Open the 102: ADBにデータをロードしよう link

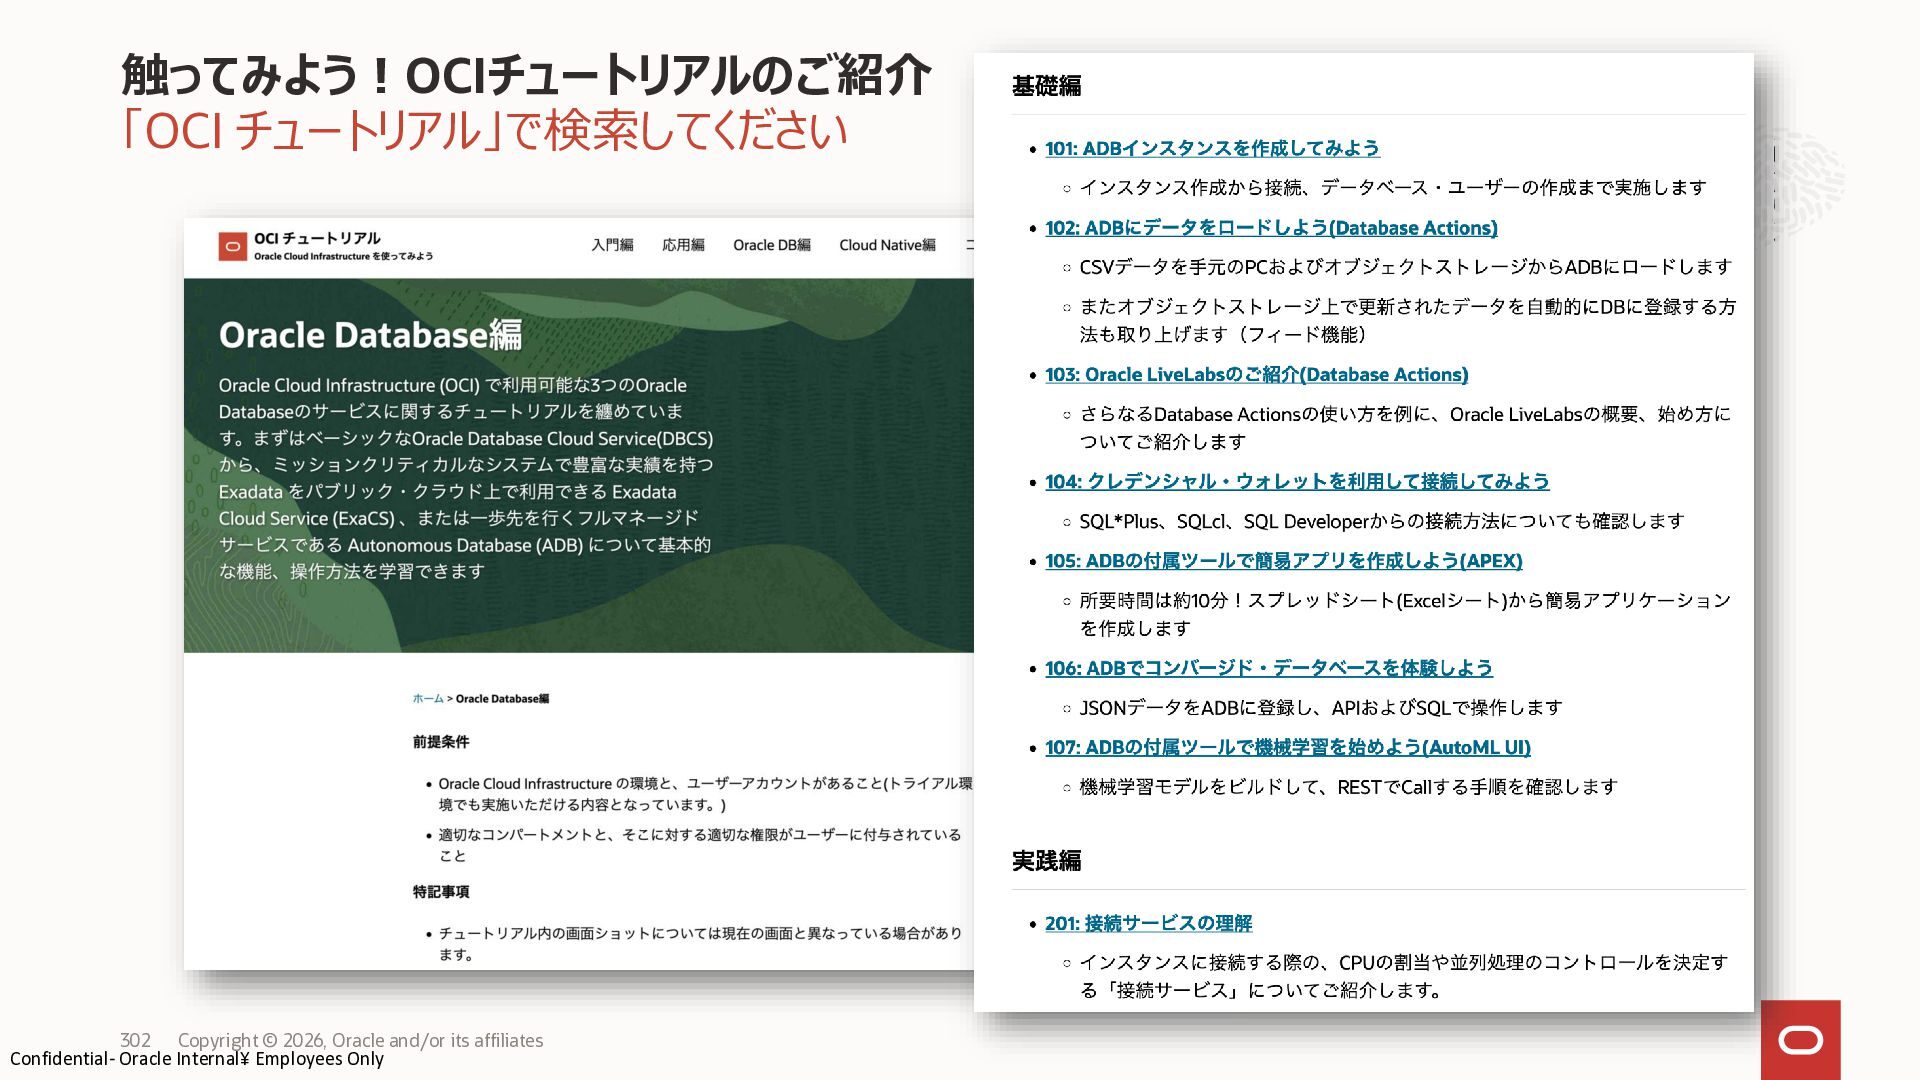pyautogui.click(x=1271, y=228)
